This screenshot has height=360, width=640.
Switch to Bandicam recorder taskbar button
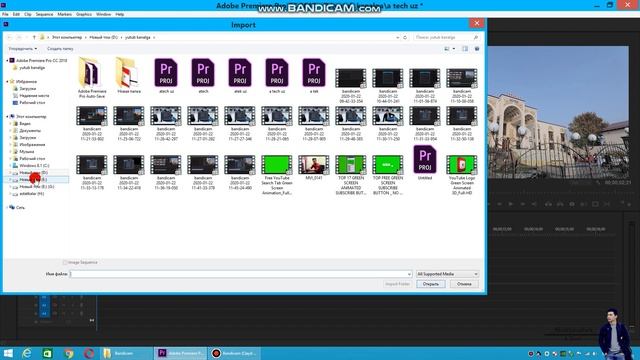(x=235, y=353)
